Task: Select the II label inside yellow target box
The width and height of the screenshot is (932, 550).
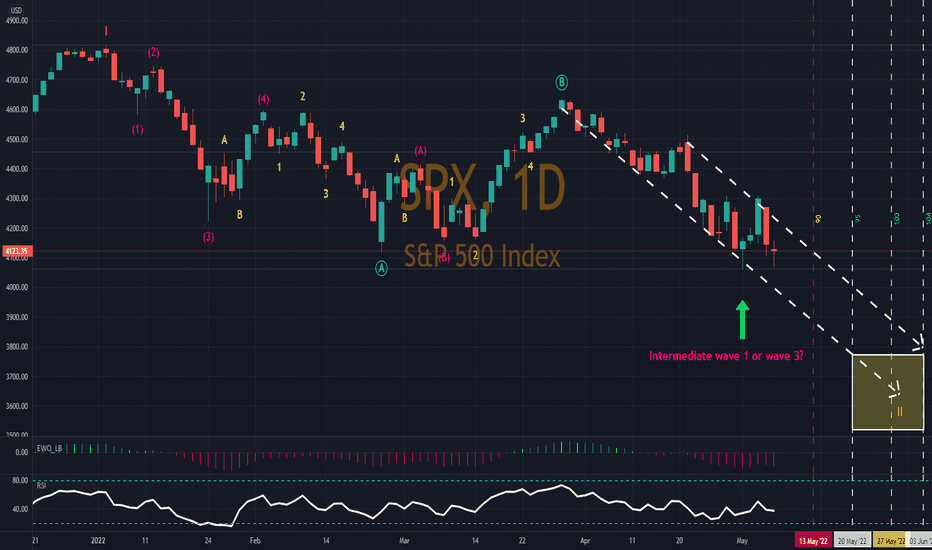Action: coord(900,411)
